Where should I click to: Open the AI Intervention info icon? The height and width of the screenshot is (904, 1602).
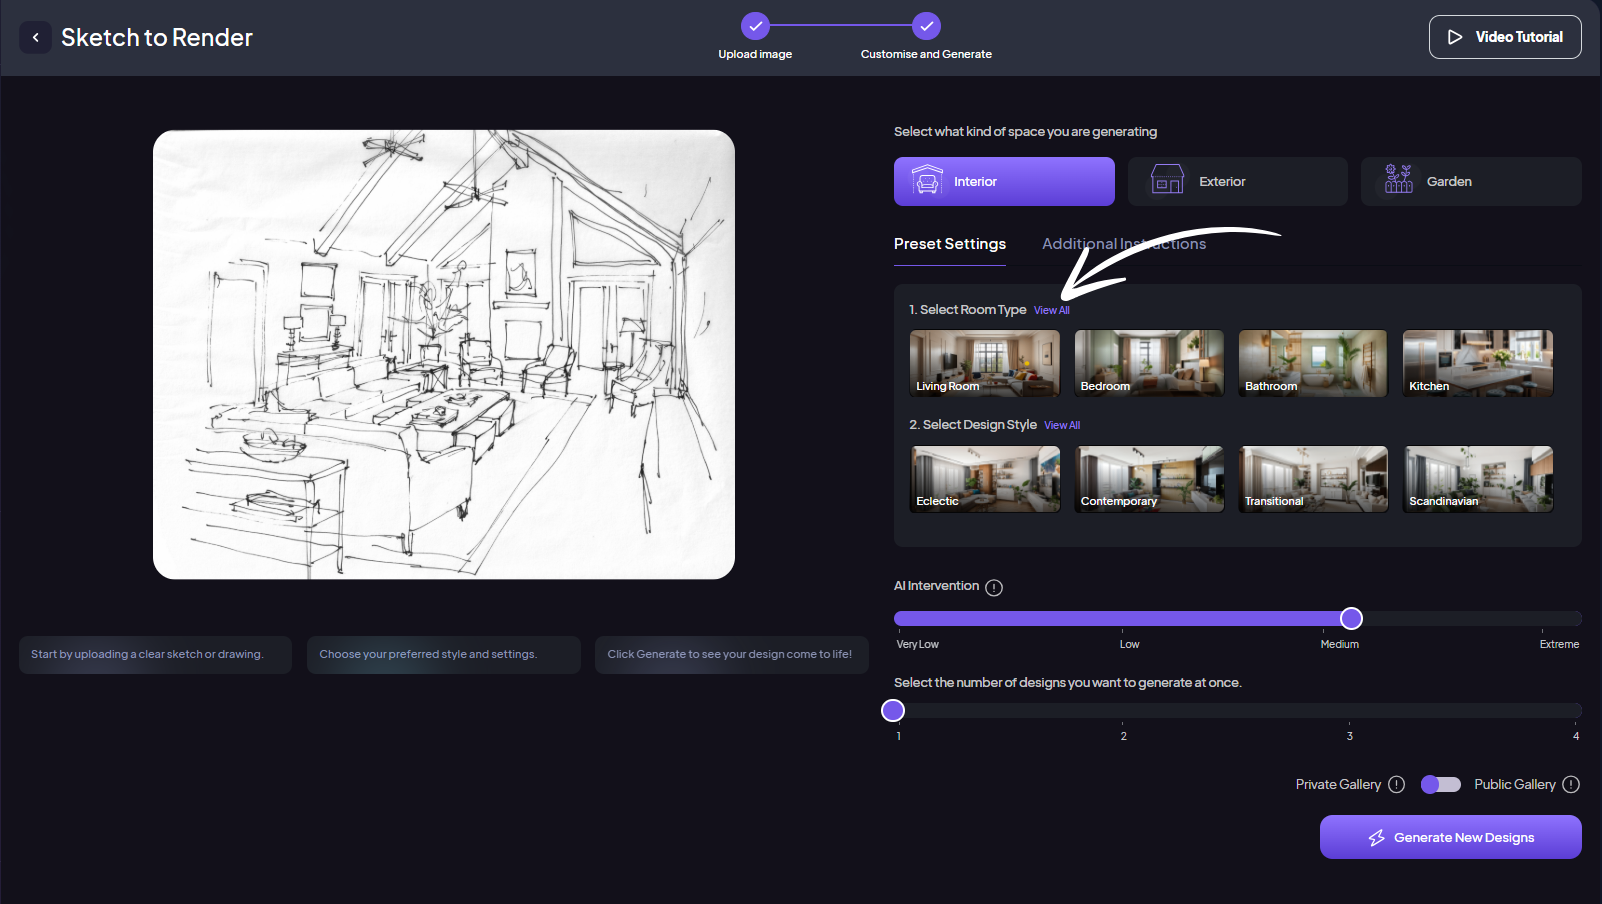tap(994, 588)
